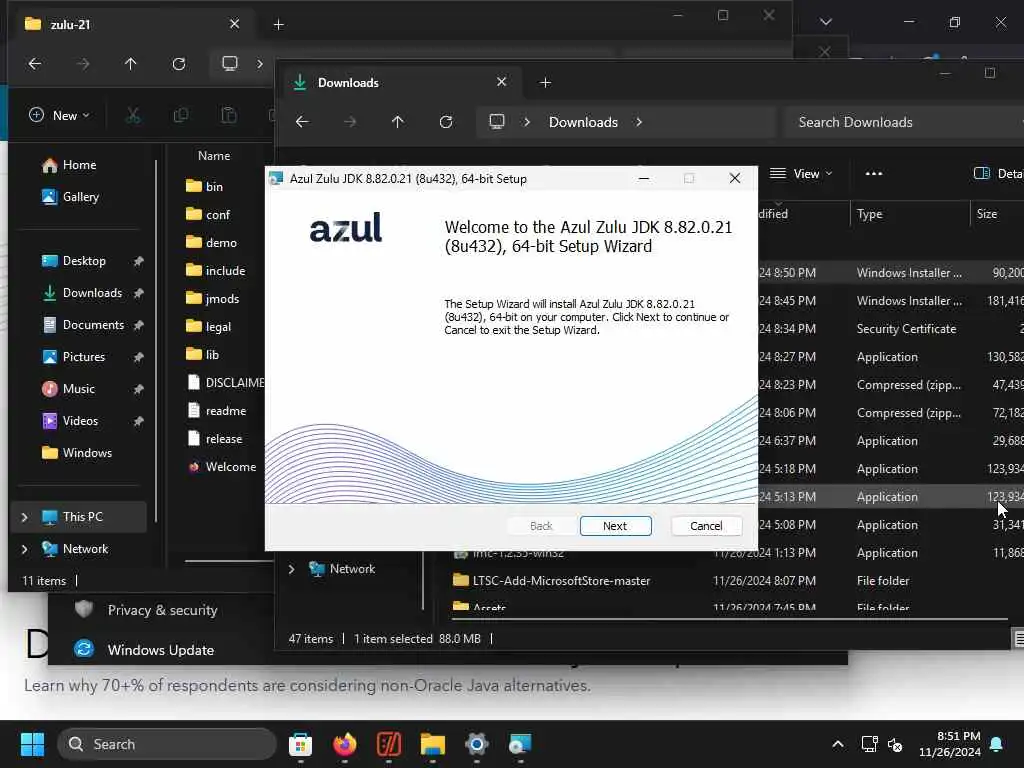Click the Search Downloads field
1024x768 pixels.
click(904, 122)
